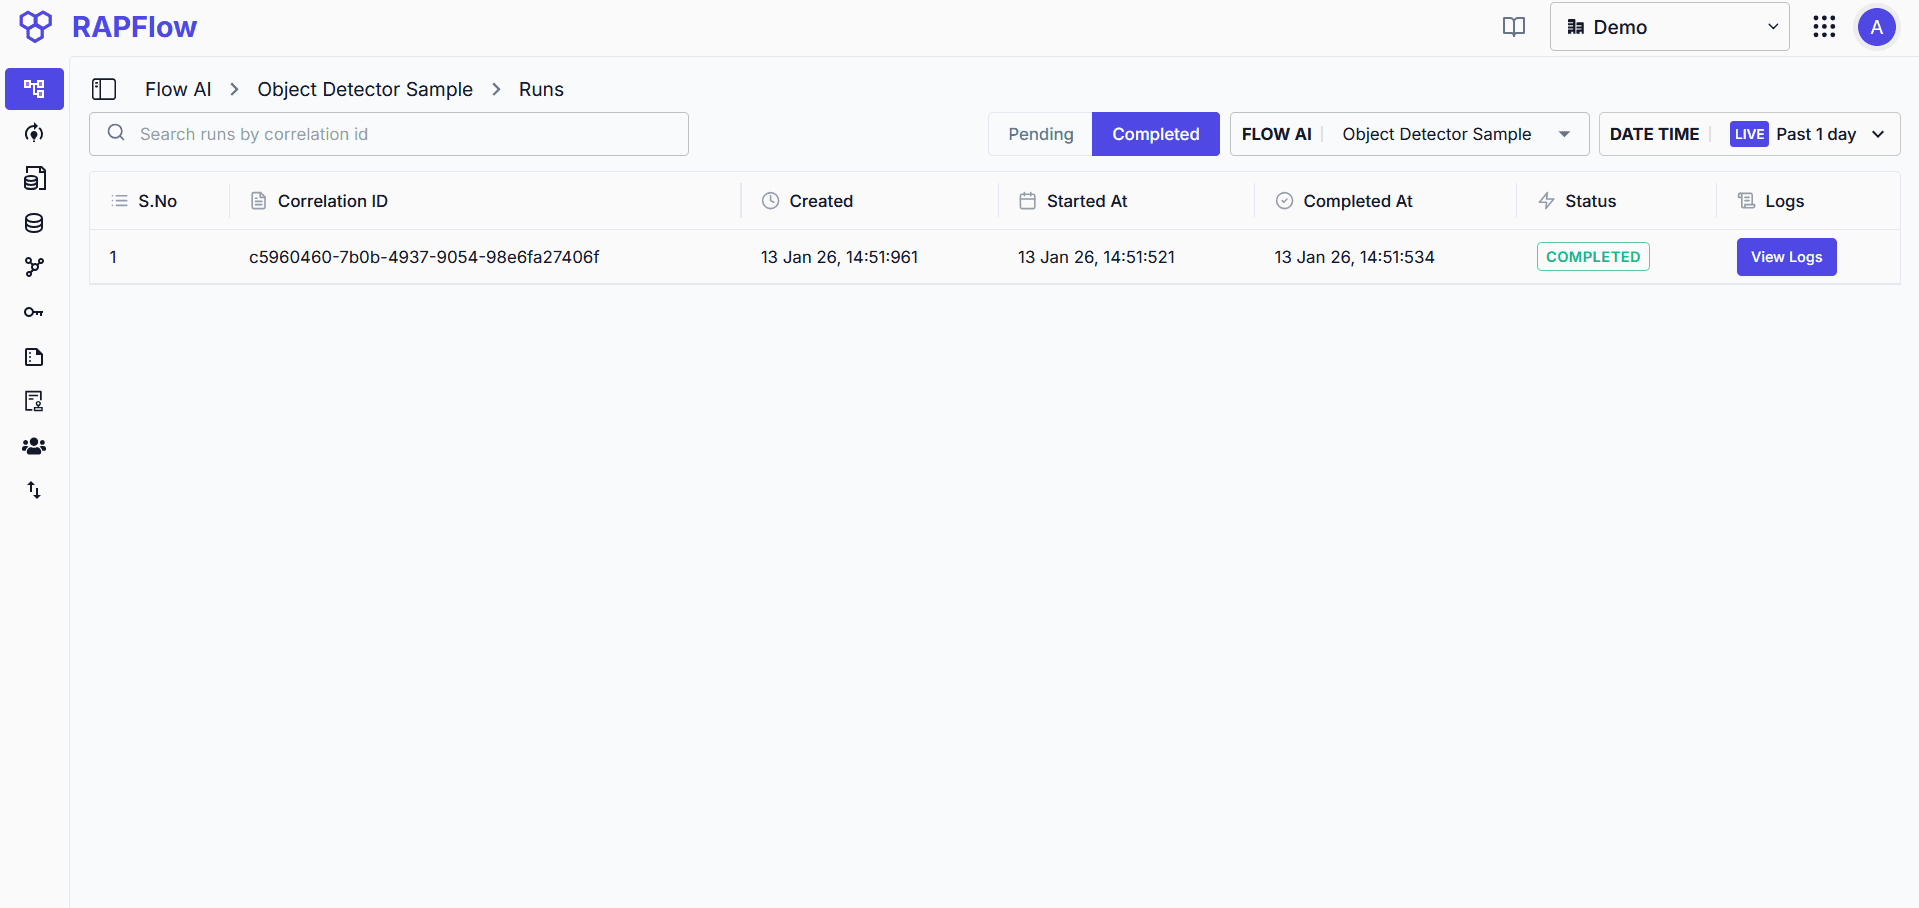
Task: Click the View Logs button
Action: click(1786, 257)
